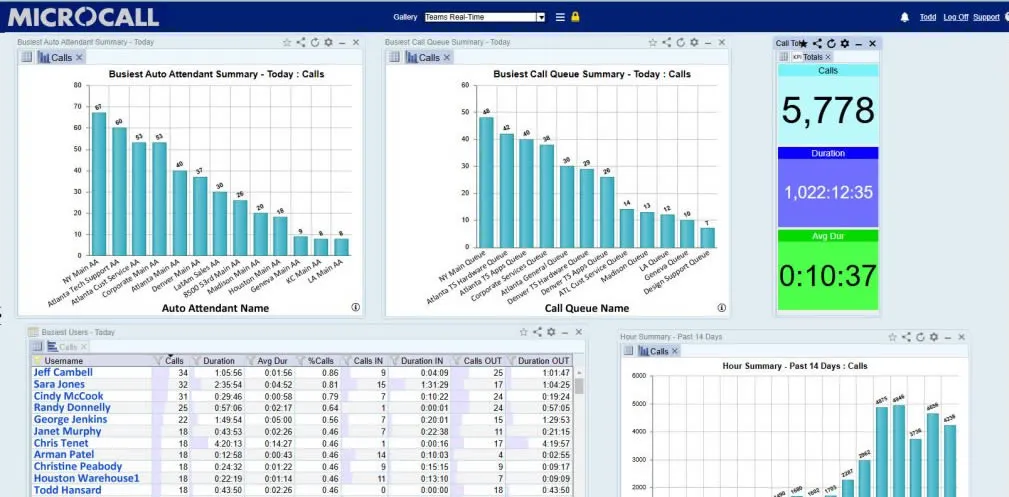The height and width of the screenshot is (497, 1009).
Task: Click the MICROCALL logo
Action: tap(82, 17)
